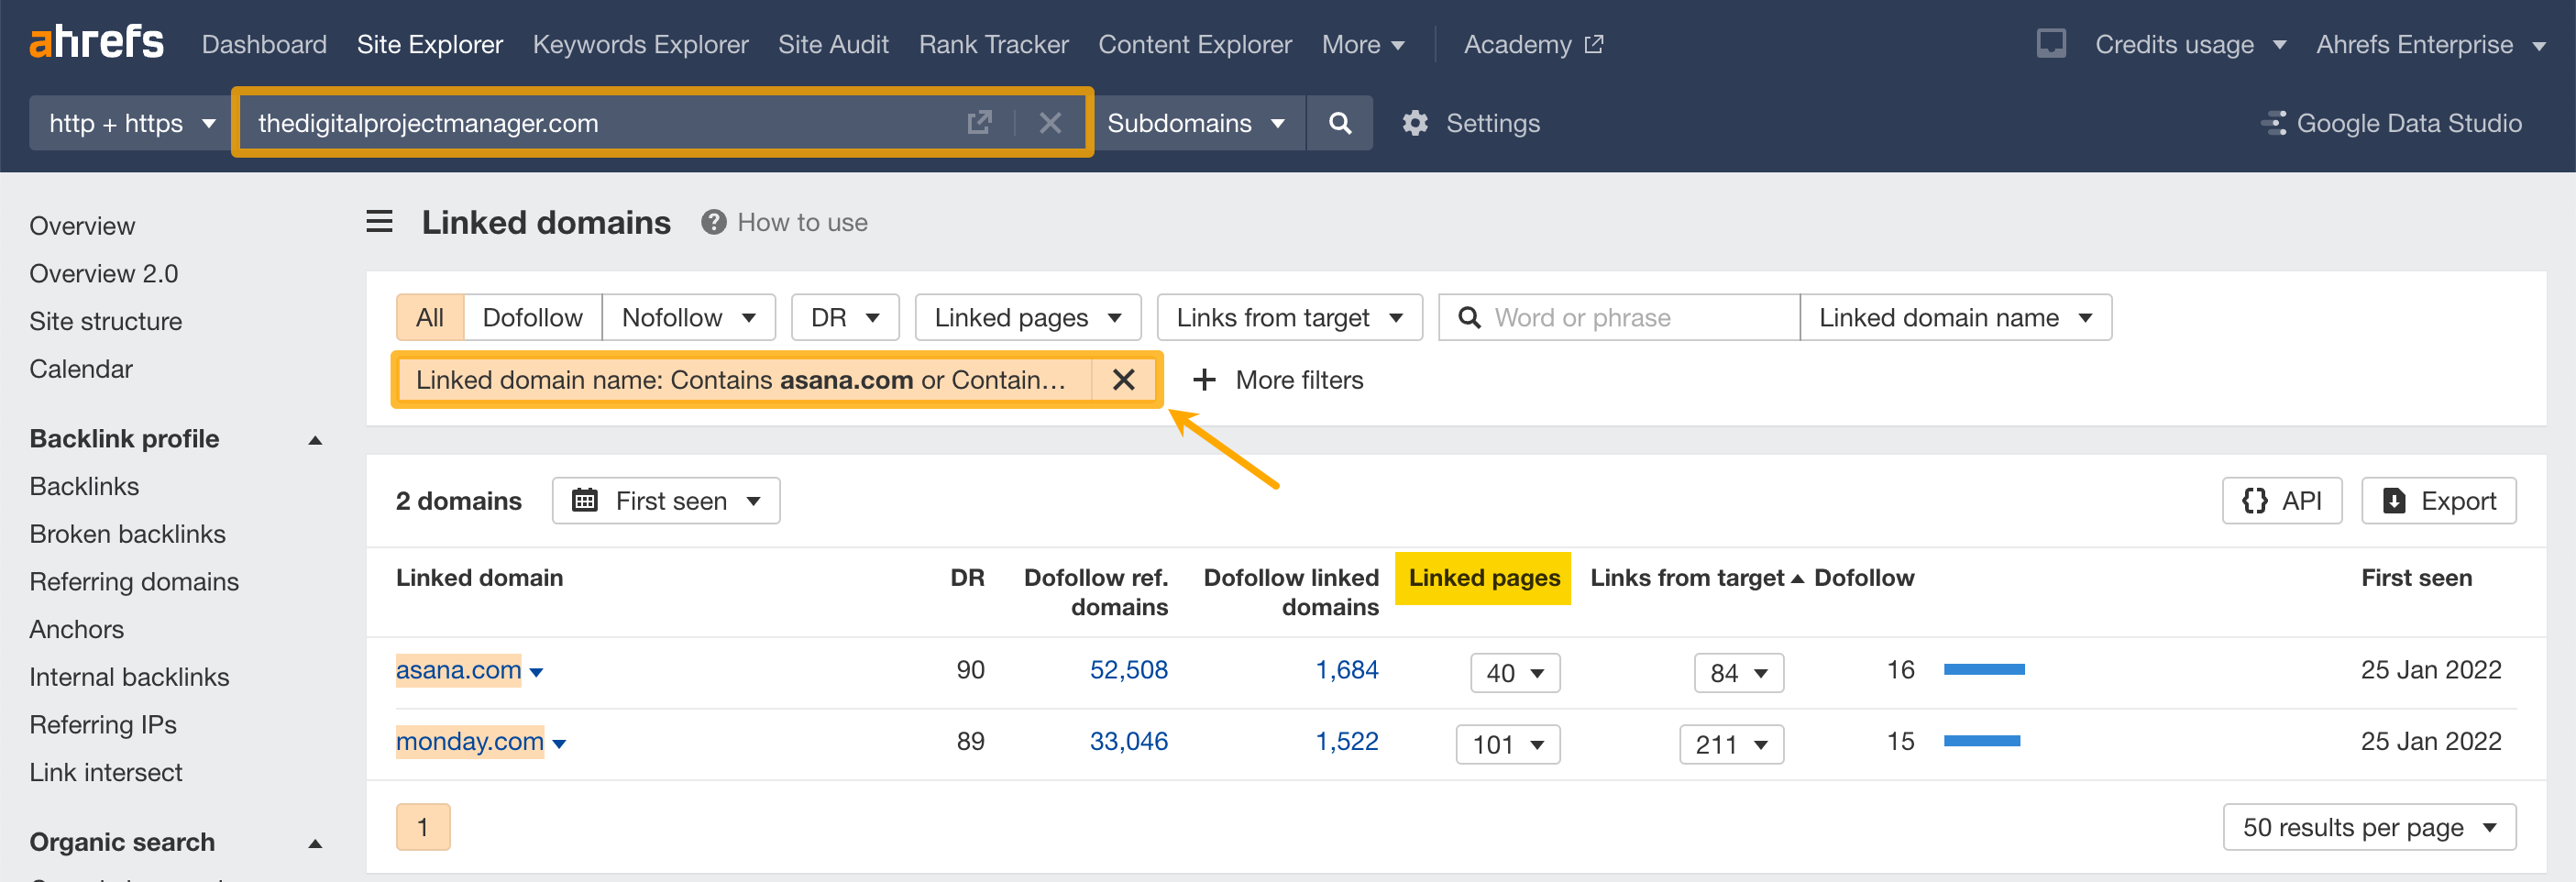Open Academy external link
2576x882 pixels.
tap(1534, 44)
